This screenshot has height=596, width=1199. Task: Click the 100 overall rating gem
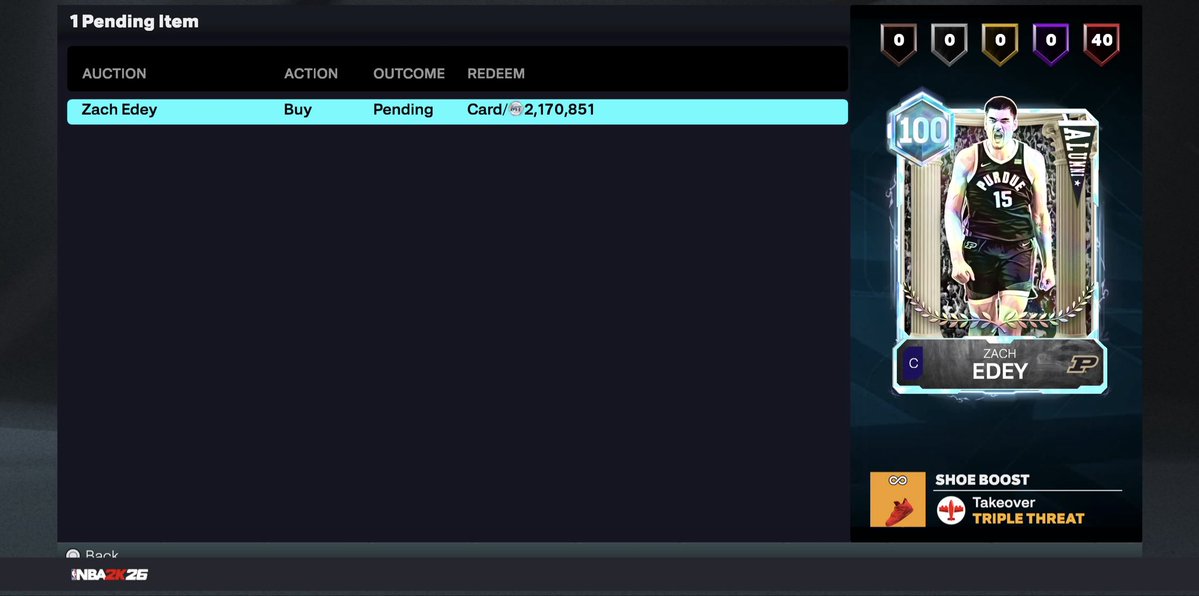point(921,129)
